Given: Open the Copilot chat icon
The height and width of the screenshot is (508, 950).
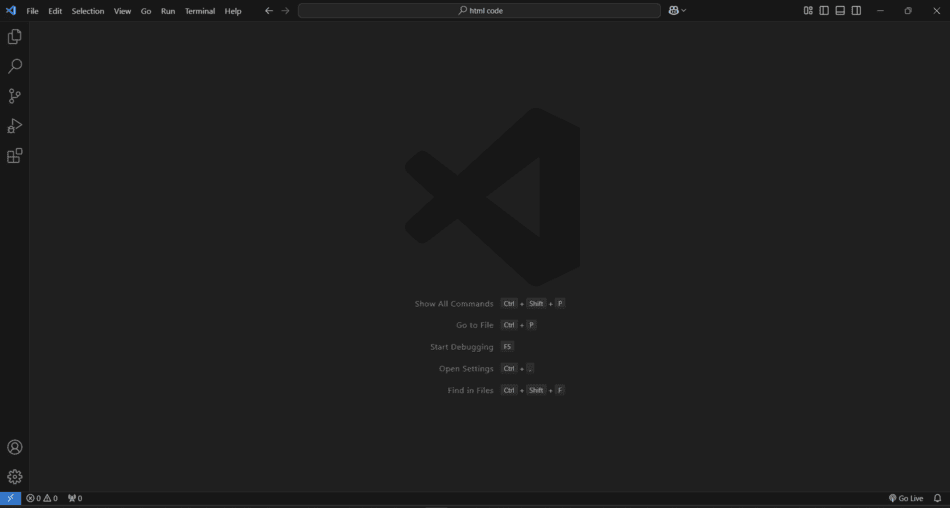Looking at the screenshot, I should (x=673, y=10).
